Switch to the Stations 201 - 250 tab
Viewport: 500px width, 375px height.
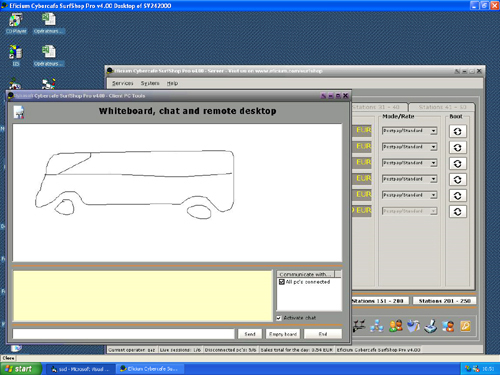click(444, 301)
